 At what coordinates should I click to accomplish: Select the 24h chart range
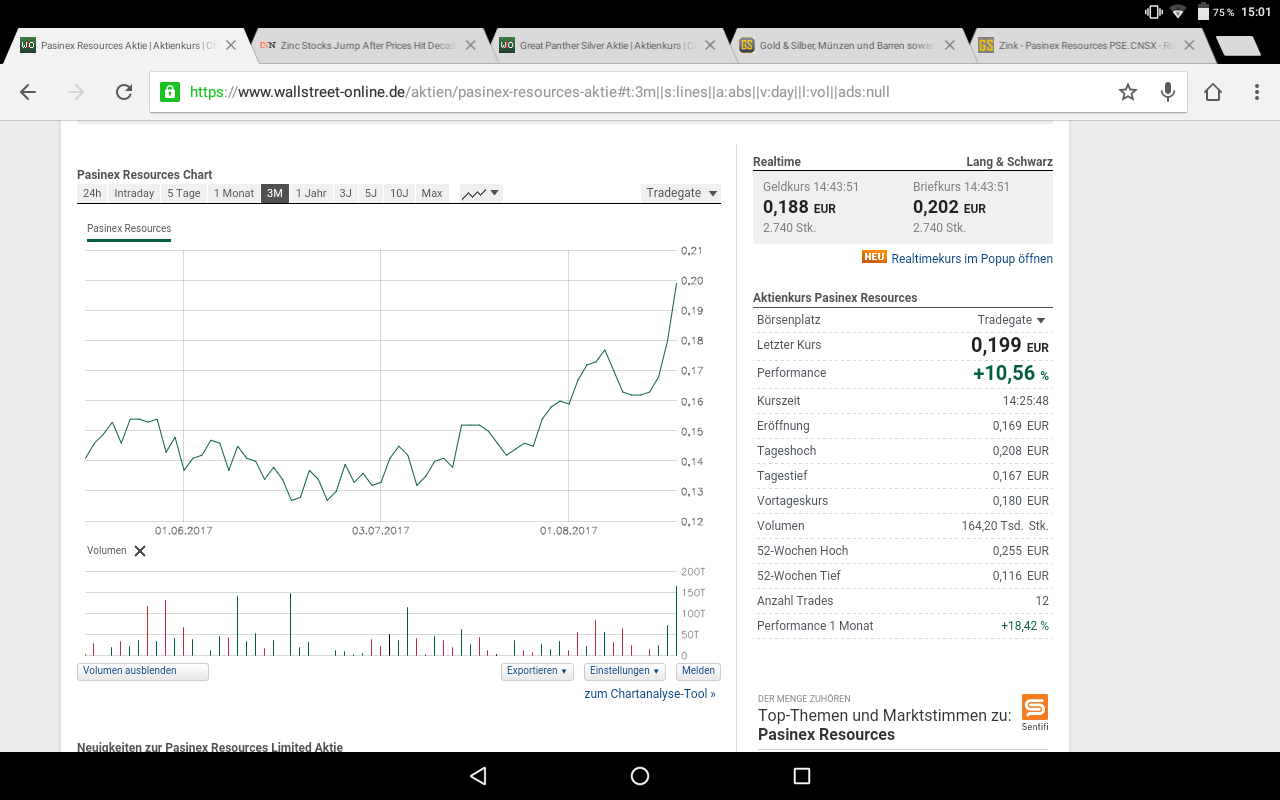(x=92, y=193)
